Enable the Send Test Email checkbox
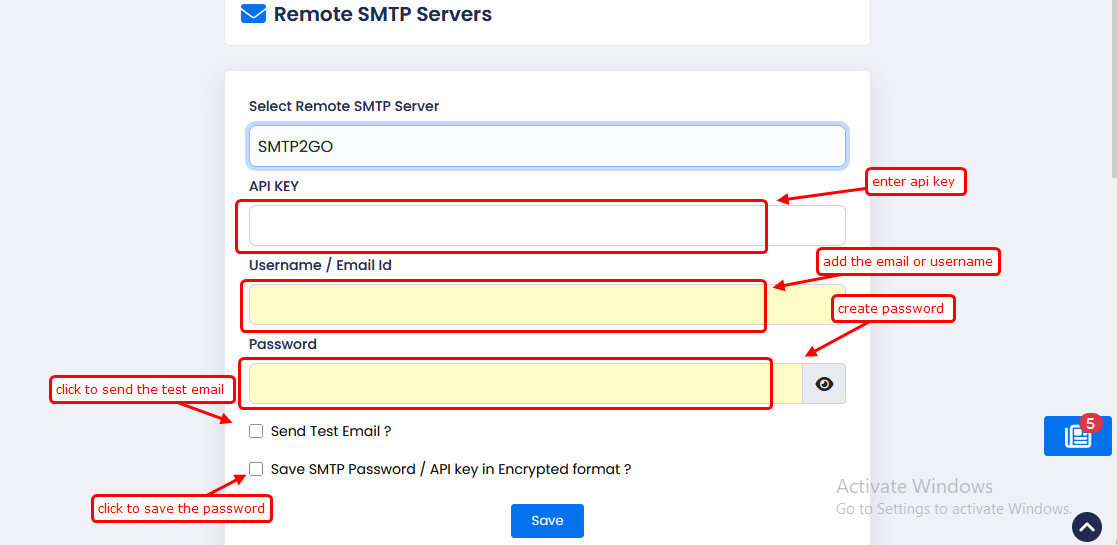 click(256, 431)
